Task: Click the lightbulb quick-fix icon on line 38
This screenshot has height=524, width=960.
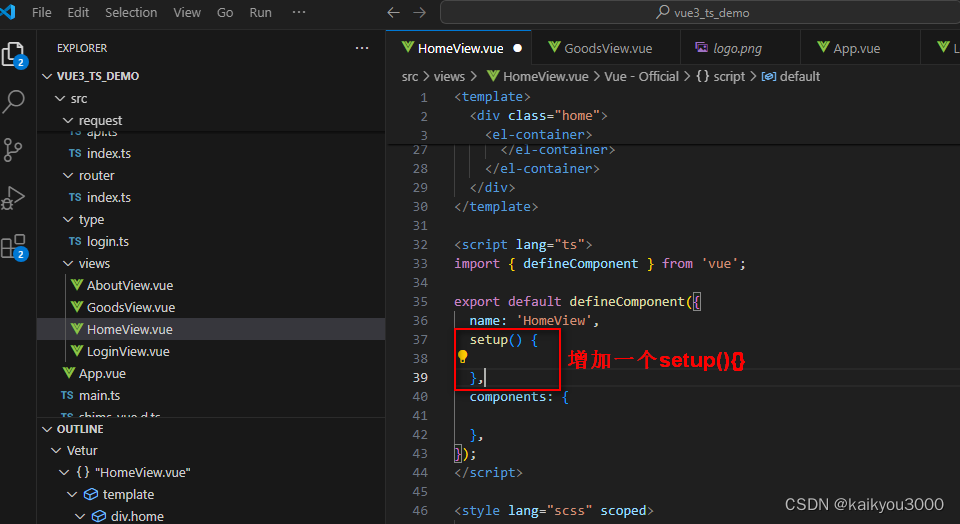Action: pyautogui.click(x=463, y=356)
